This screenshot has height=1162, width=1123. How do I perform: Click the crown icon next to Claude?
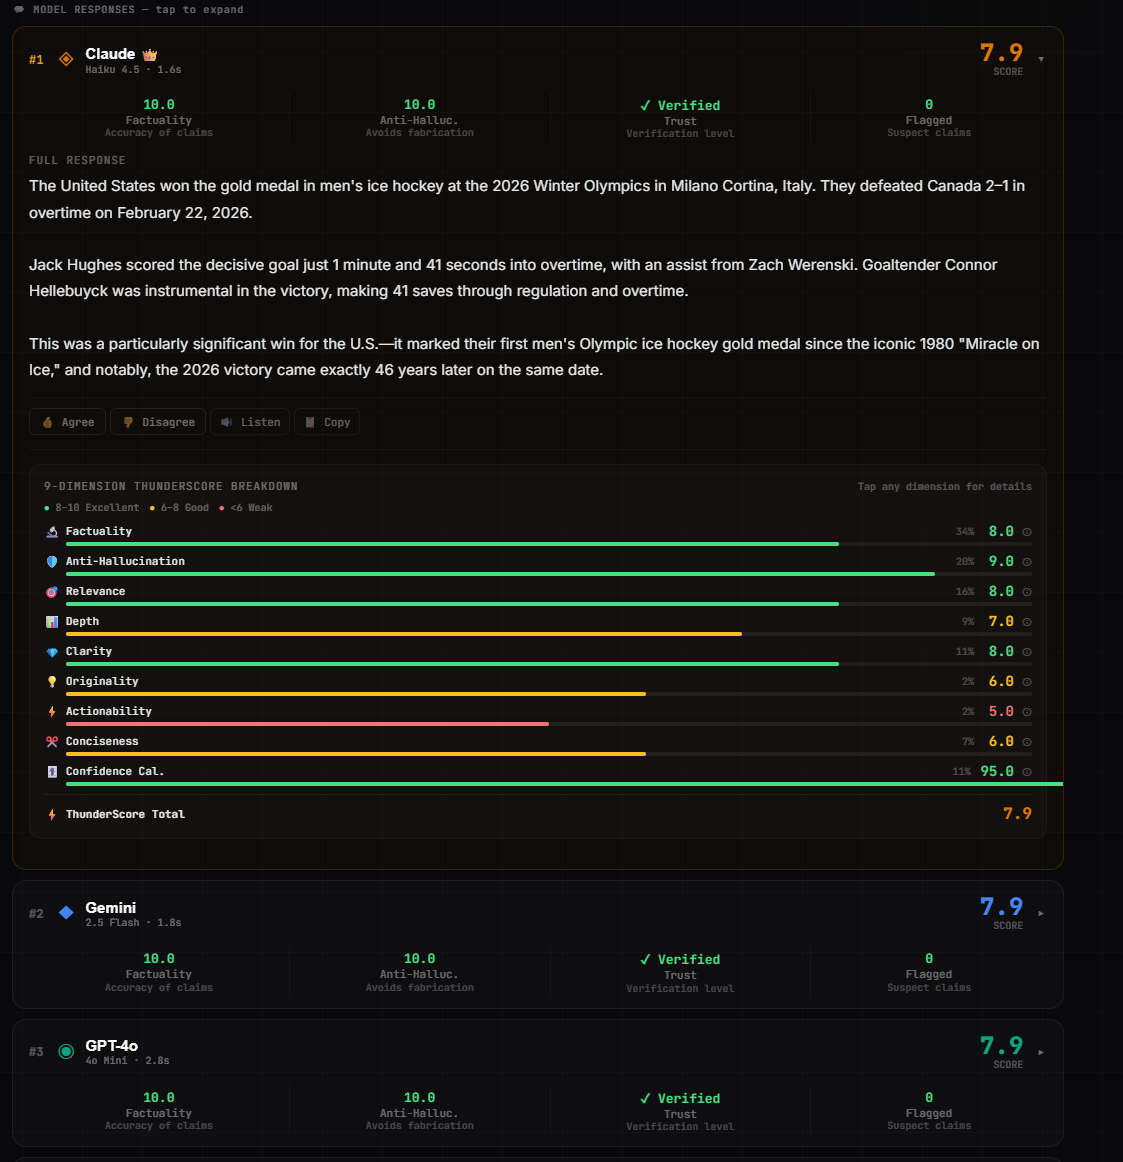148,53
